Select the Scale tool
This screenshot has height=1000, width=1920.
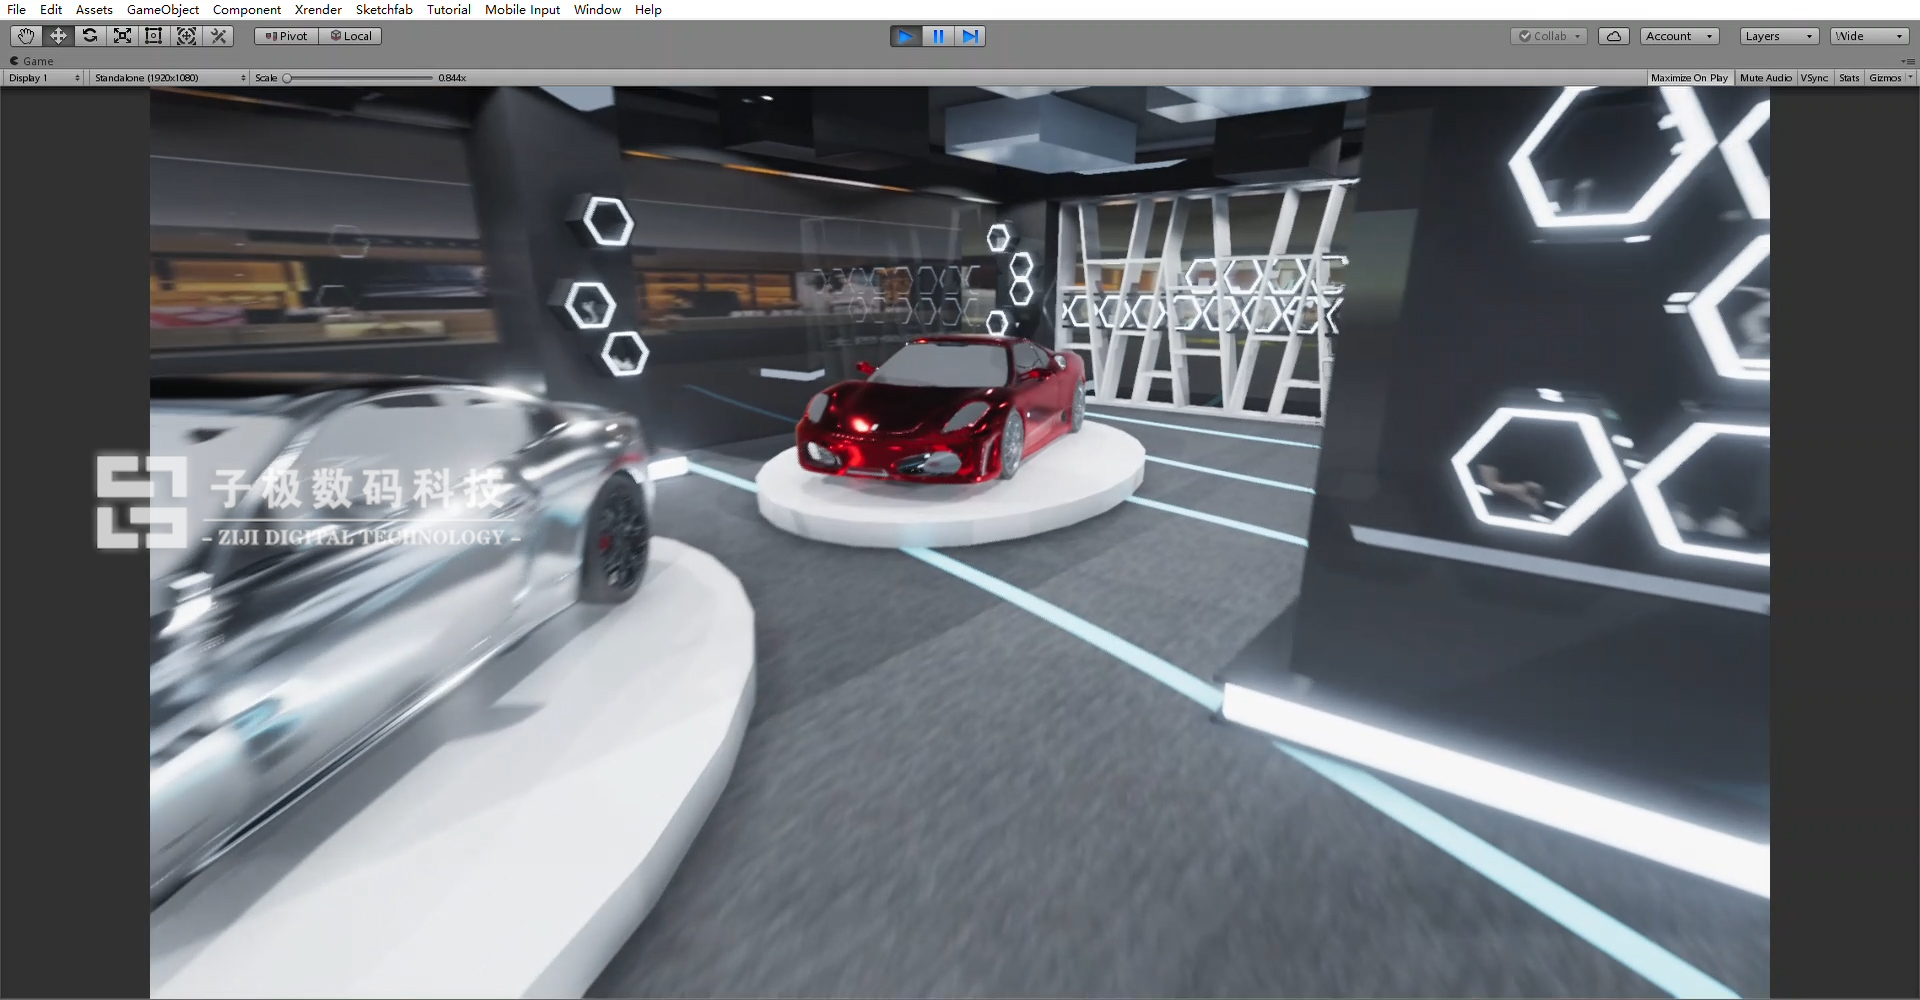coord(122,35)
